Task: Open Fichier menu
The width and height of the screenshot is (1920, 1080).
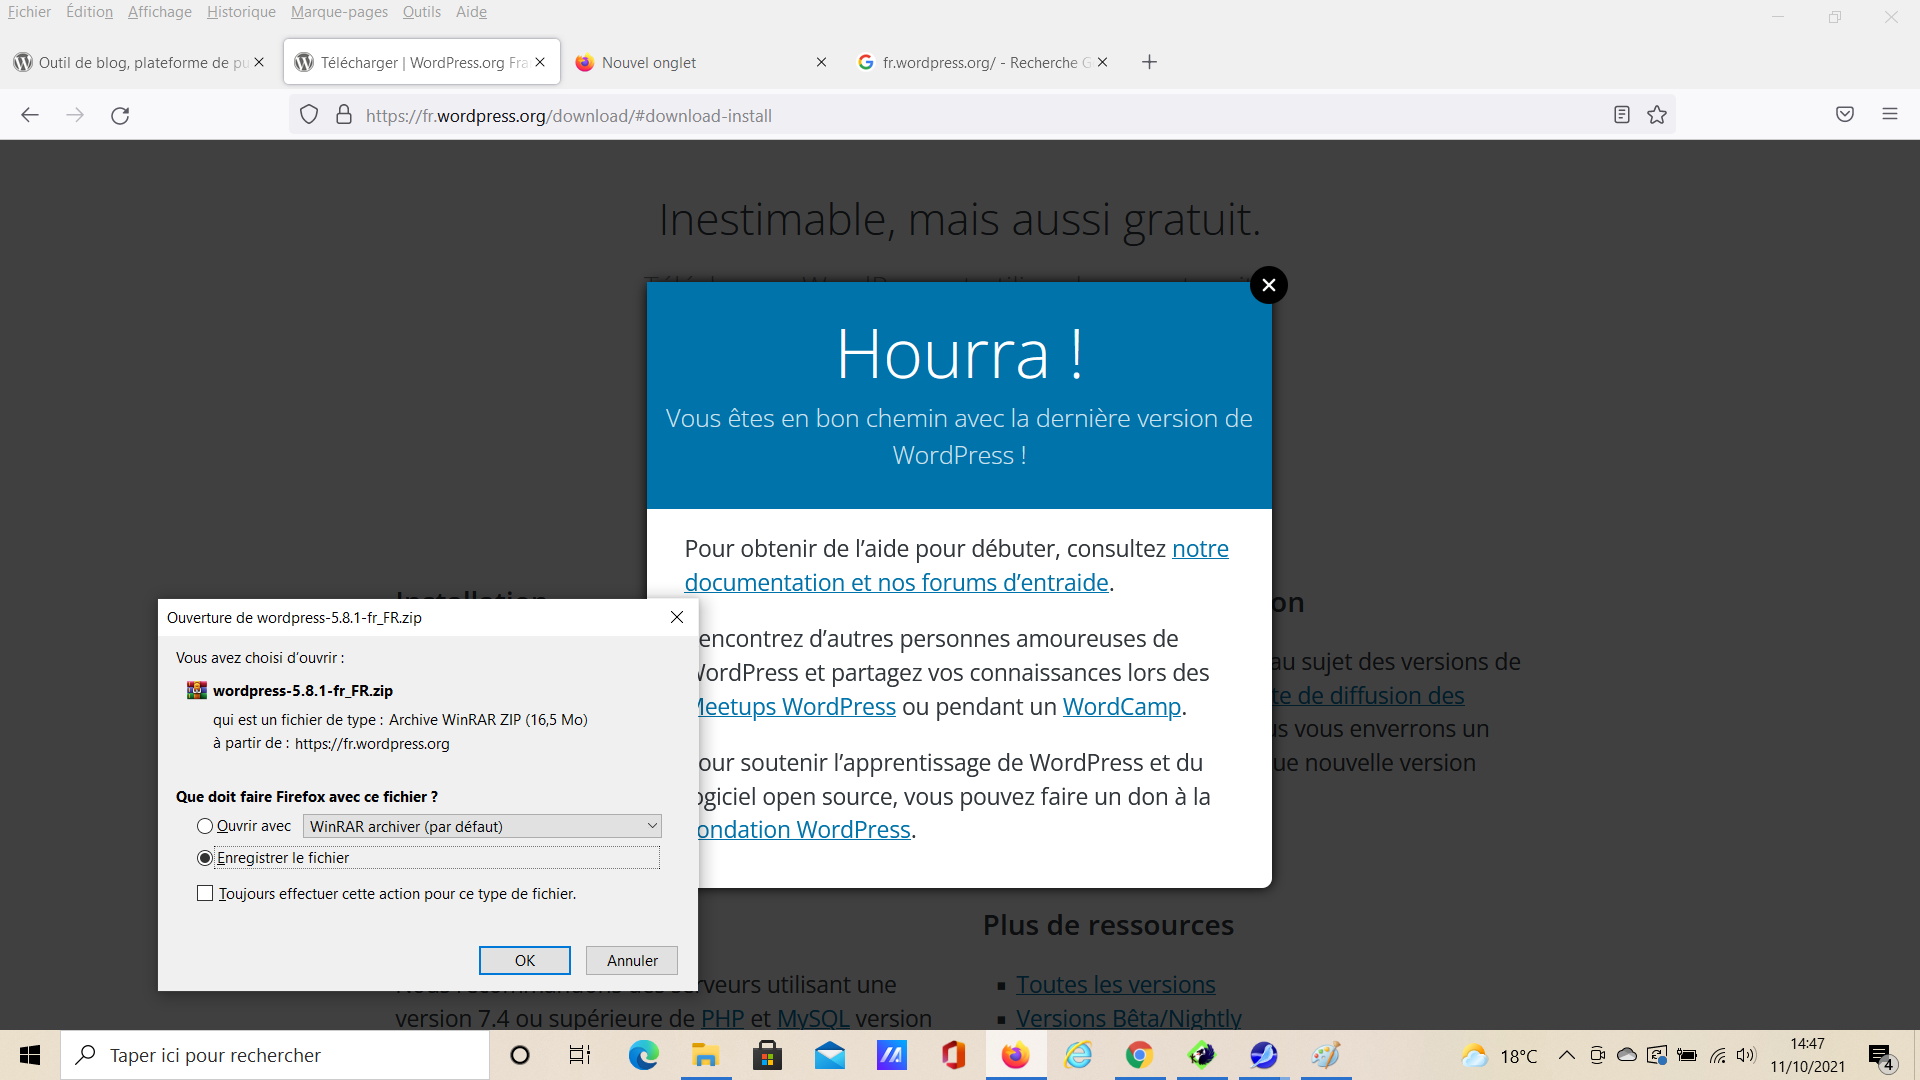Action: pyautogui.click(x=29, y=12)
